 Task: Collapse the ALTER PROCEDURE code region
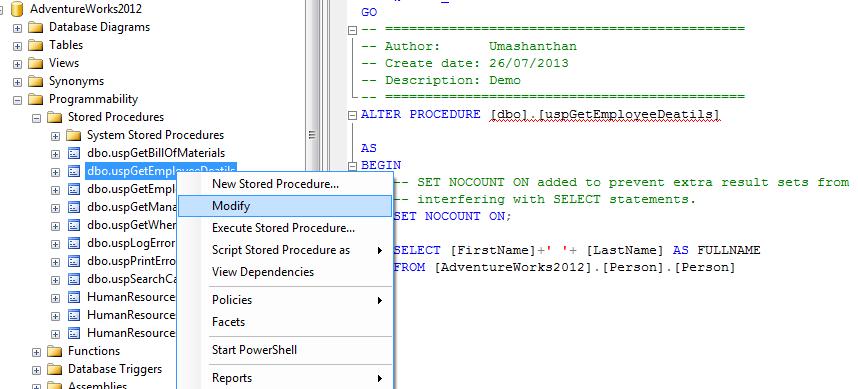353,115
